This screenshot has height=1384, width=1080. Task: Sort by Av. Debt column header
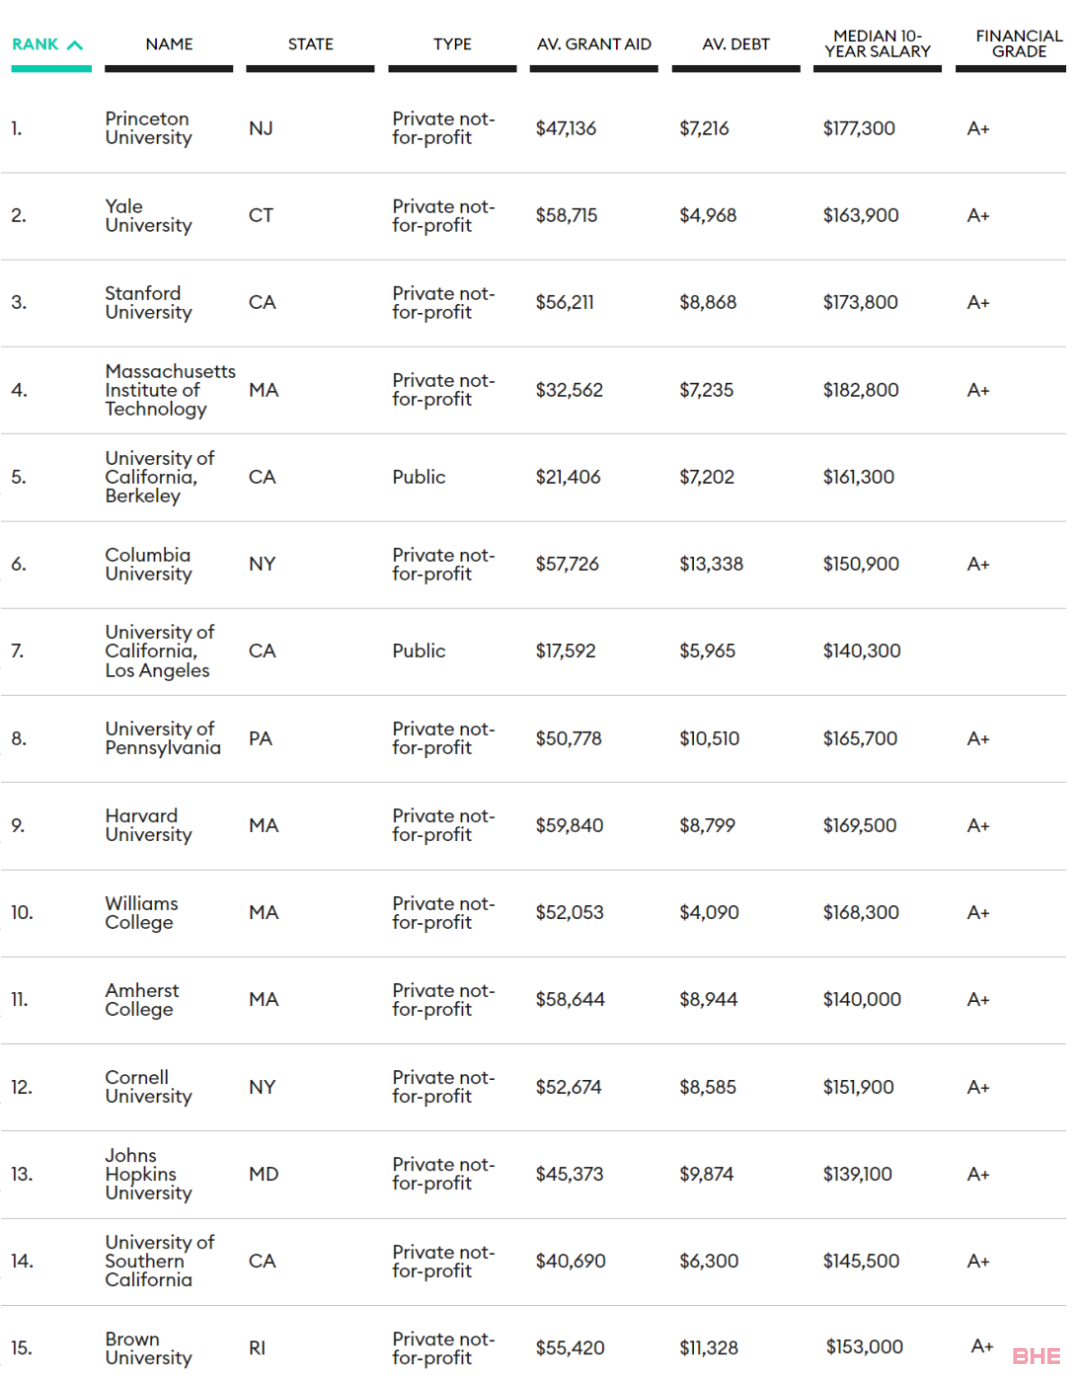tap(736, 44)
